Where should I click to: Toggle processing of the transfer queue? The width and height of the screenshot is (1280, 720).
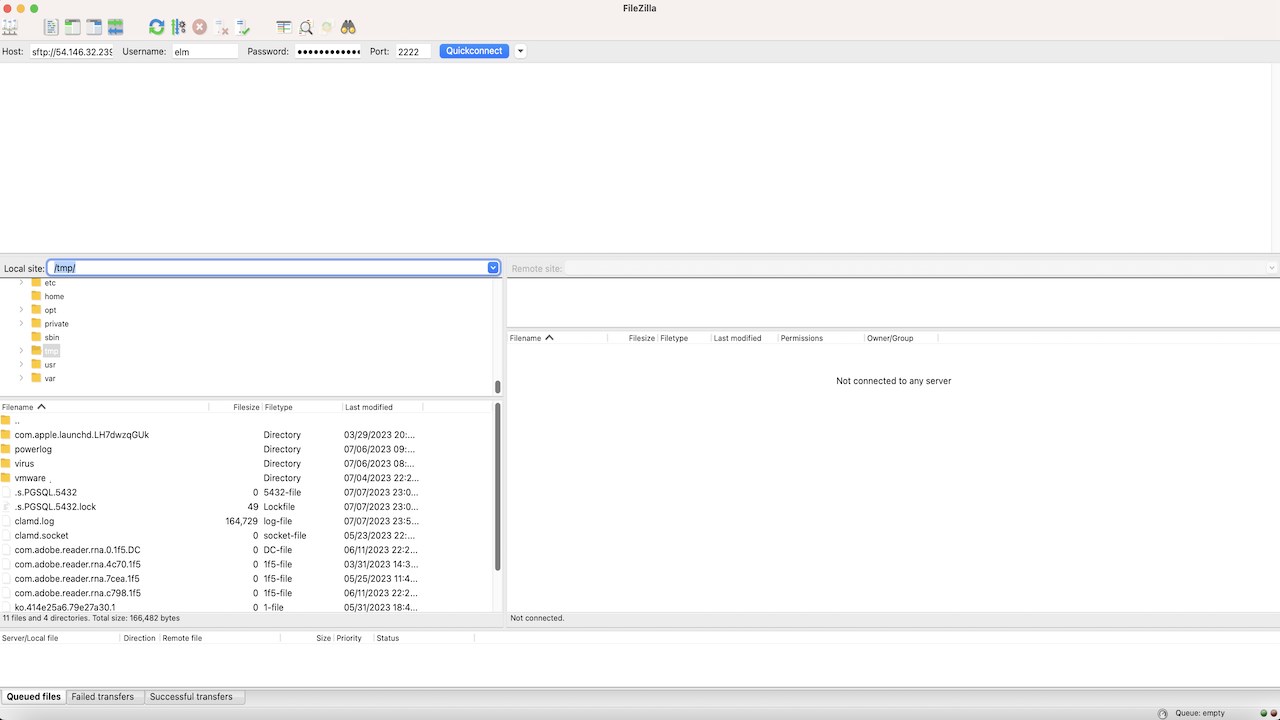[x=178, y=27]
